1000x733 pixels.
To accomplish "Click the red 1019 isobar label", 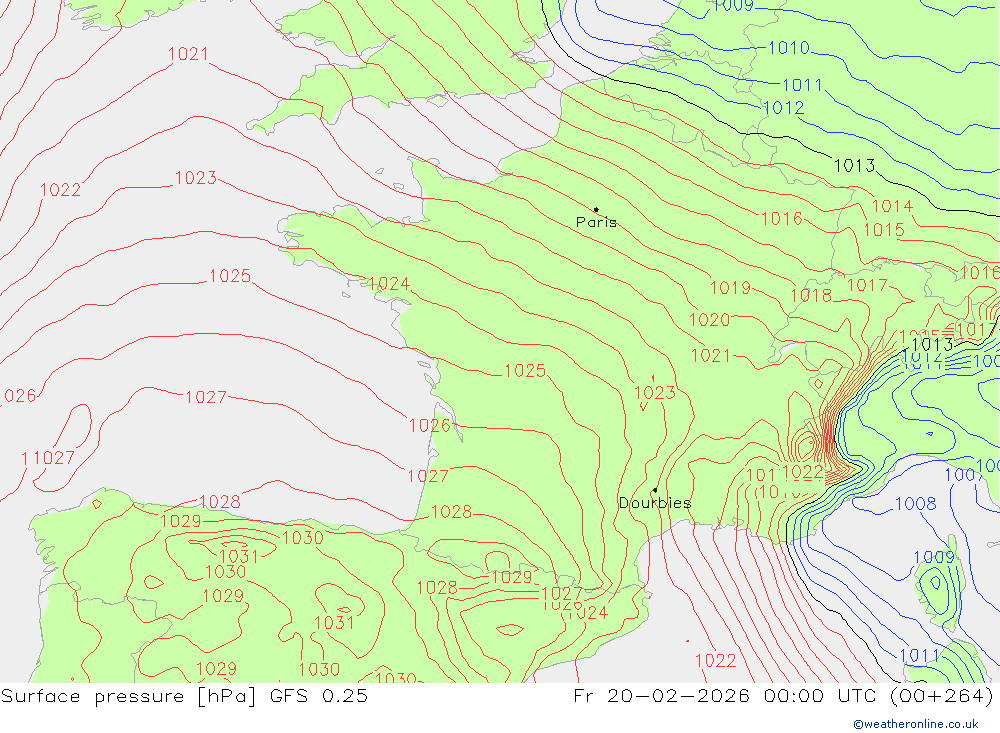I will point(730,288).
